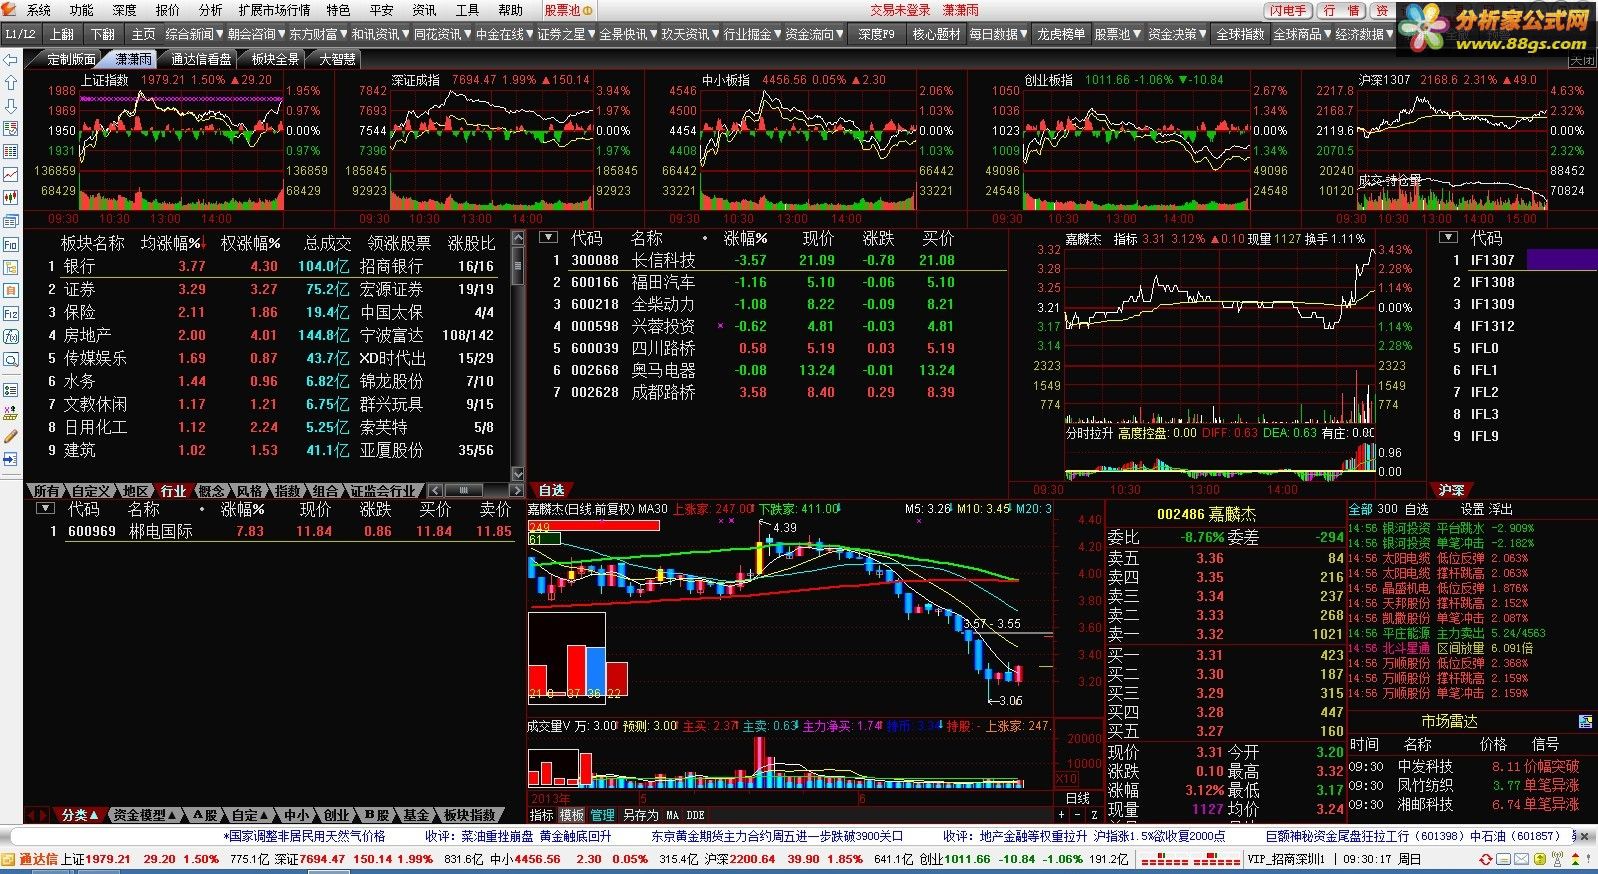Click the 龙虎榜单 toolbar button
The height and width of the screenshot is (874, 1598).
click(x=1061, y=34)
